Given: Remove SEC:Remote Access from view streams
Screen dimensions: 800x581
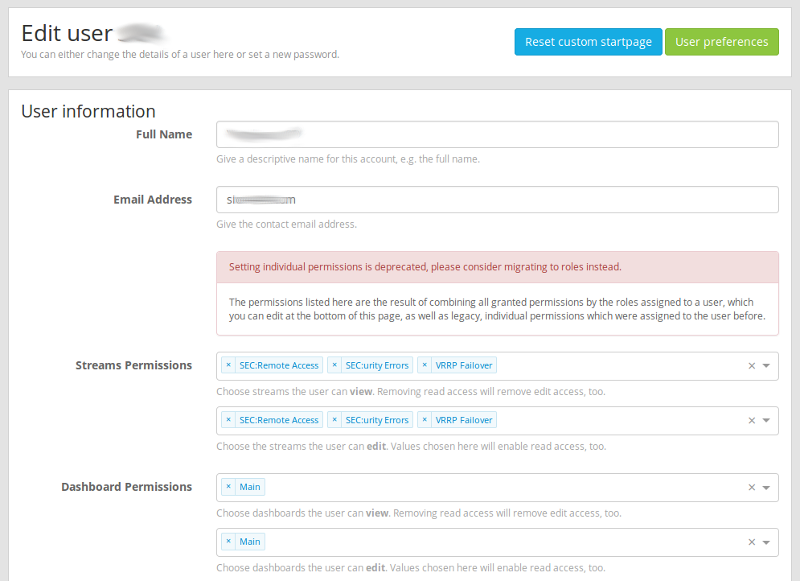Looking at the screenshot, I should pos(228,366).
